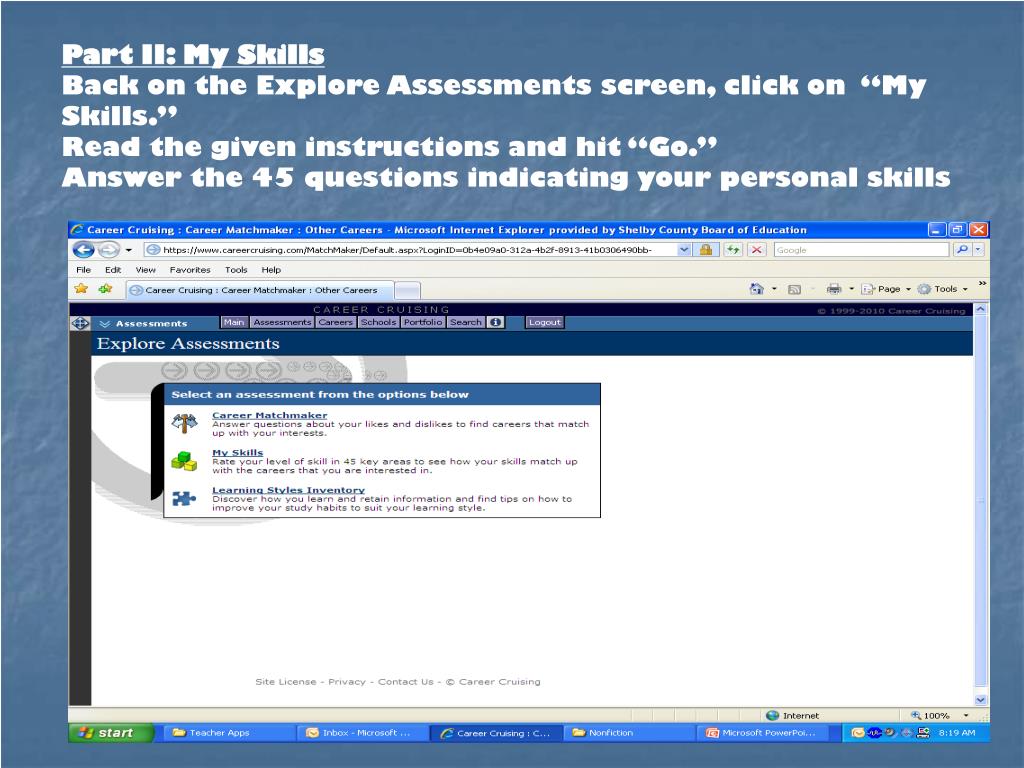Expand the zoom level dropdown arrow

965,715
